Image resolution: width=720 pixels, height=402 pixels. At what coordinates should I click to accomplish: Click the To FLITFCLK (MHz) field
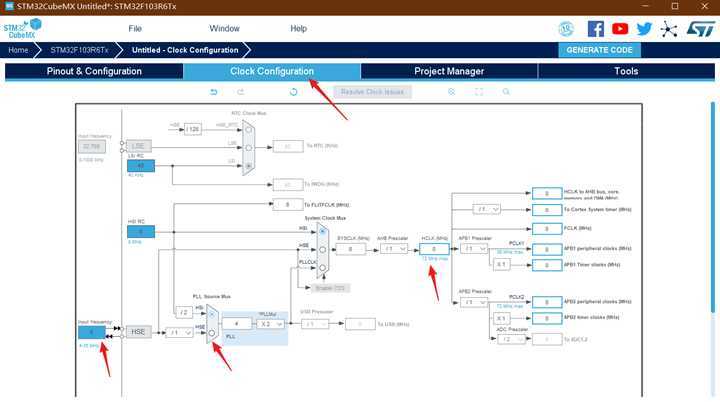pyautogui.click(x=287, y=204)
